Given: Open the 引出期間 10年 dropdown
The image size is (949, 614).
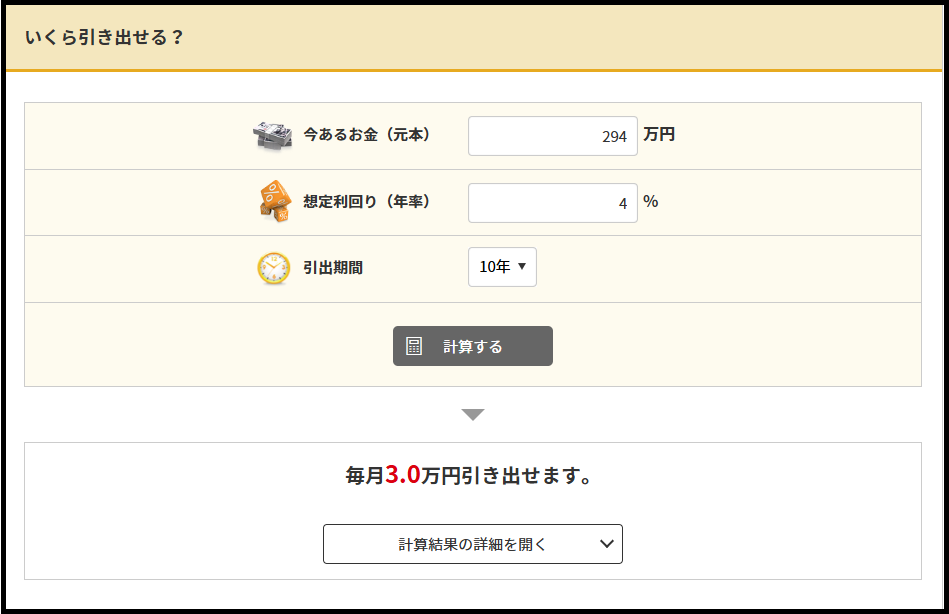Looking at the screenshot, I should pos(502,267).
